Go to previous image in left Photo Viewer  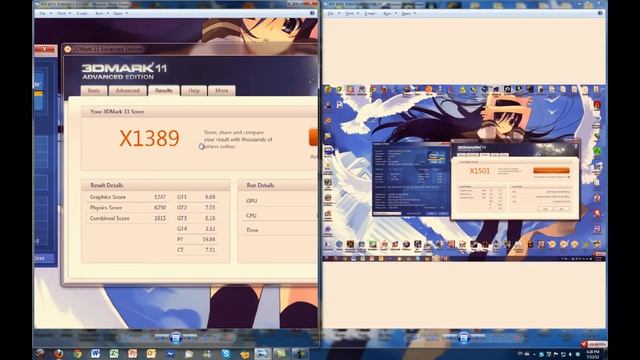point(163,338)
